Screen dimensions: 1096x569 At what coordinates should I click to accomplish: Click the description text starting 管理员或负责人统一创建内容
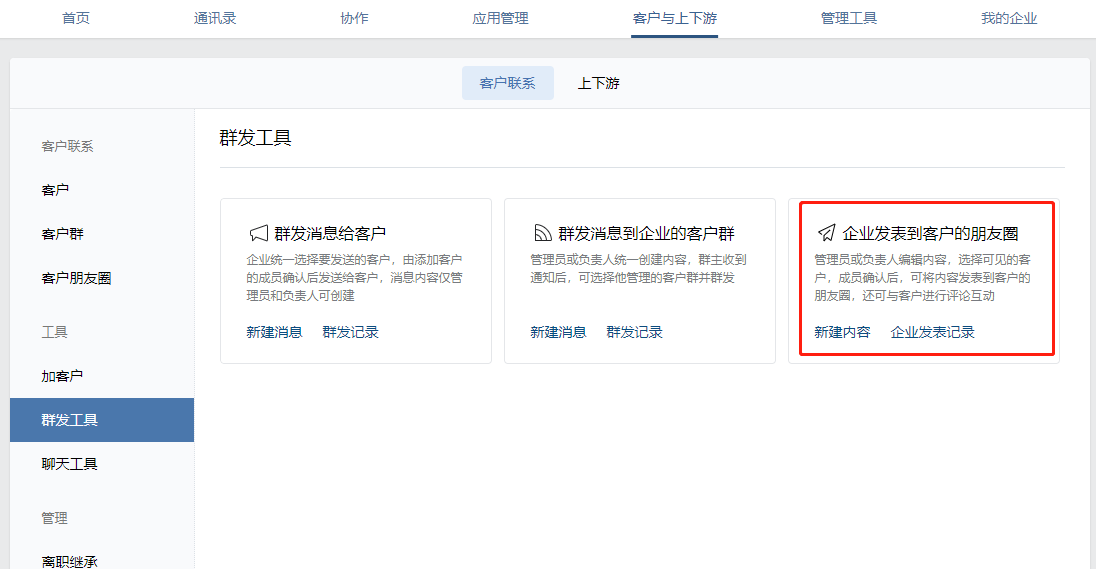tap(638, 268)
